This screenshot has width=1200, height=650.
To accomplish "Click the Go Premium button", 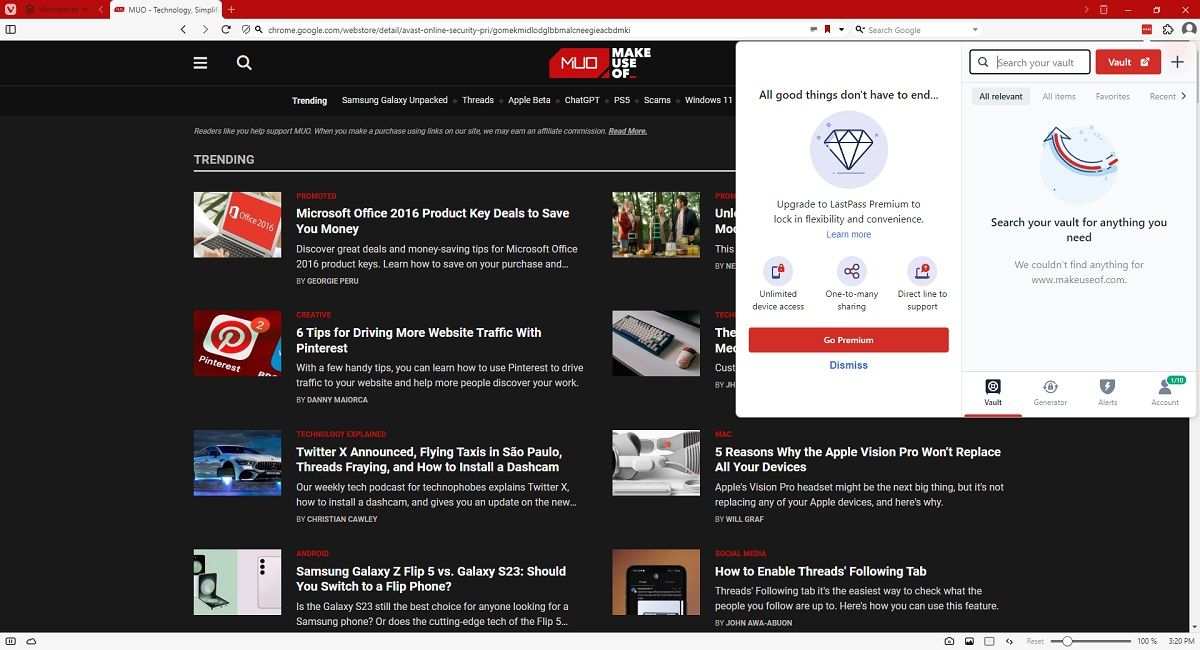I will coord(848,339).
